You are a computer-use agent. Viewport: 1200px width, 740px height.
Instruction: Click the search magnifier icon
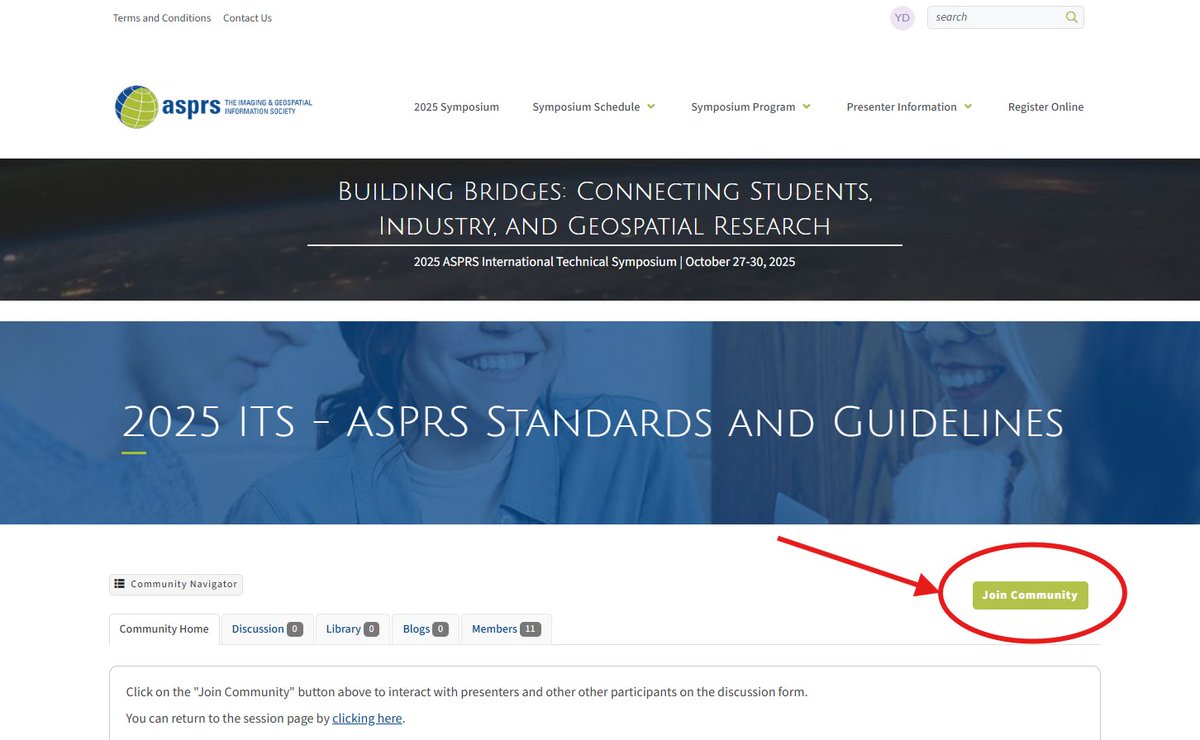click(1070, 17)
